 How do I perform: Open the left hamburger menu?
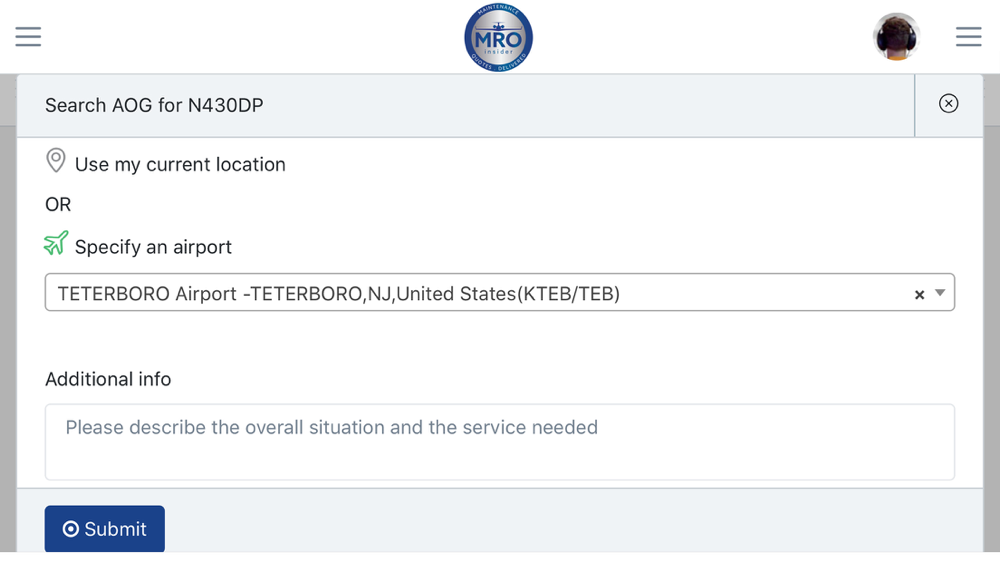coord(28,36)
